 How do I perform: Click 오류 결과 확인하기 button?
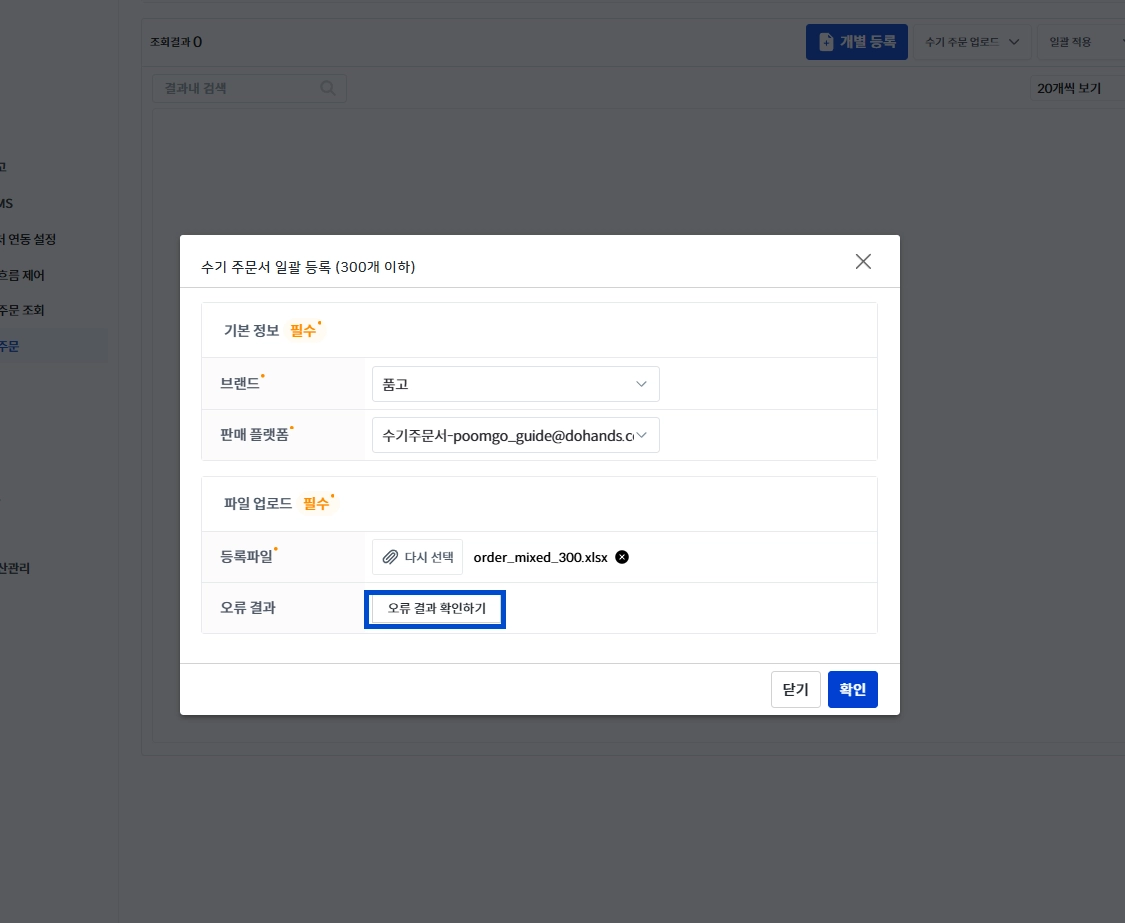click(x=436, y=609)
